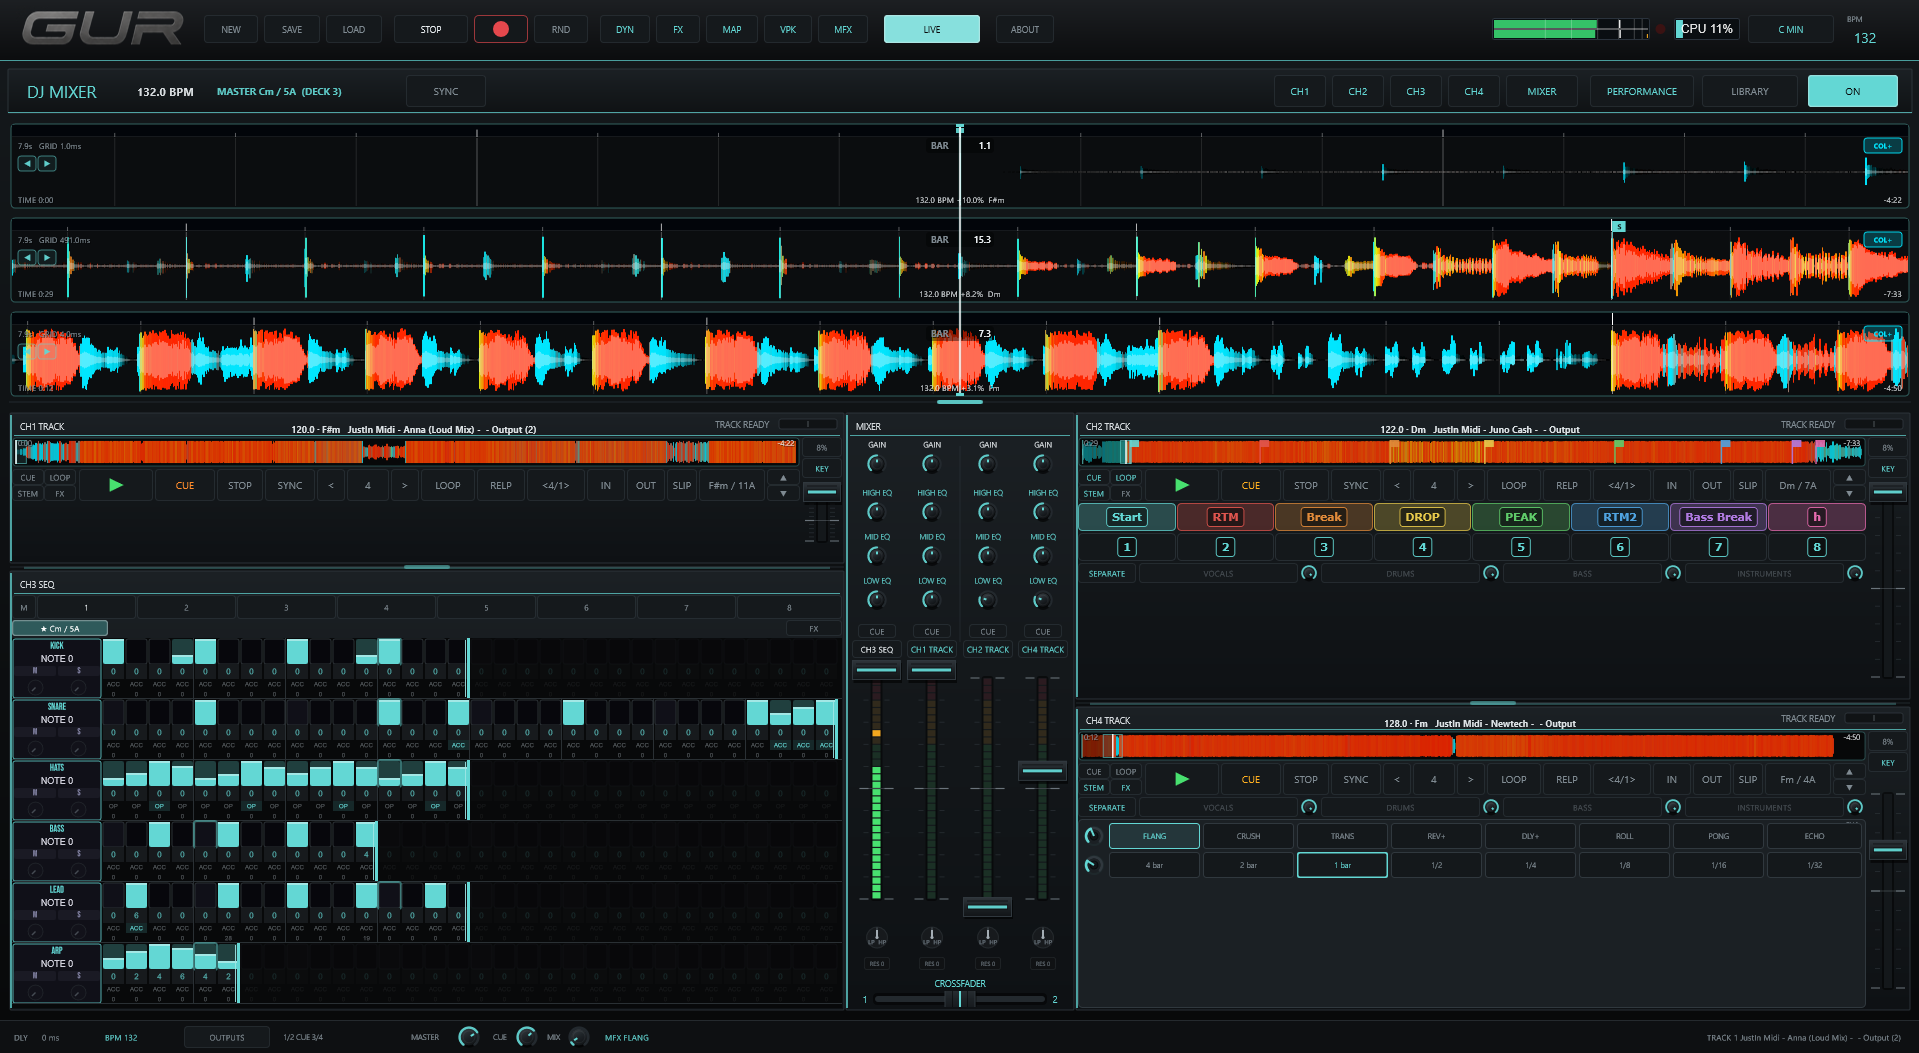1919x1053 pixels.
Task: Enable SYNC on CH4 track
Action: coord(1356,780)
